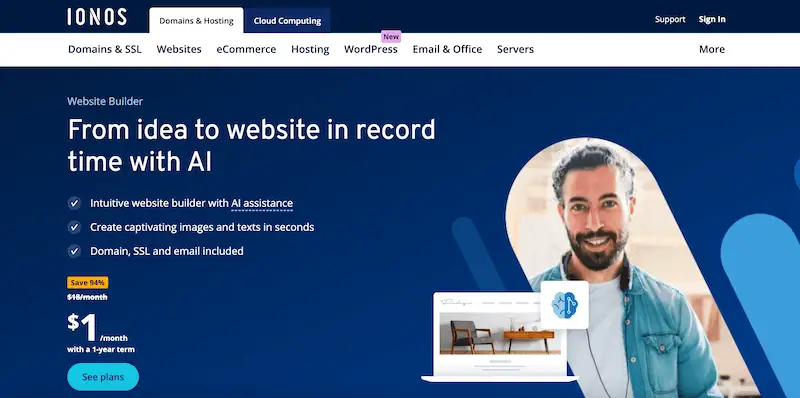The width and height of the screenshot is (800, 398).
Task: Click Domain, SSL and email included text
Action: pos(167,251)
